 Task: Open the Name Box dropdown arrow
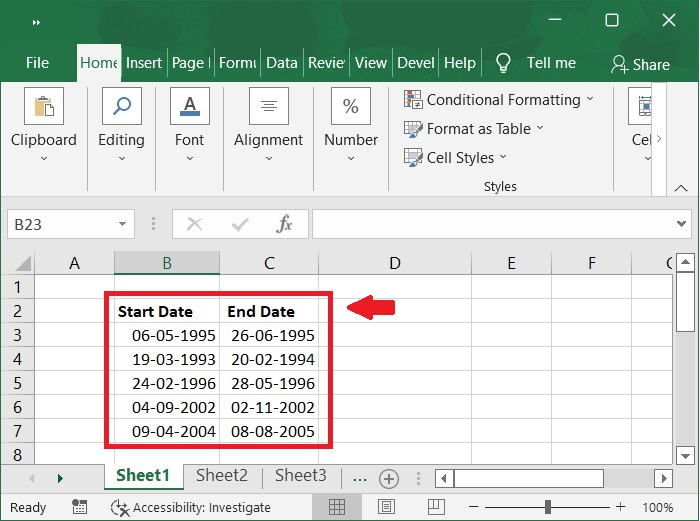pos(123,224)
